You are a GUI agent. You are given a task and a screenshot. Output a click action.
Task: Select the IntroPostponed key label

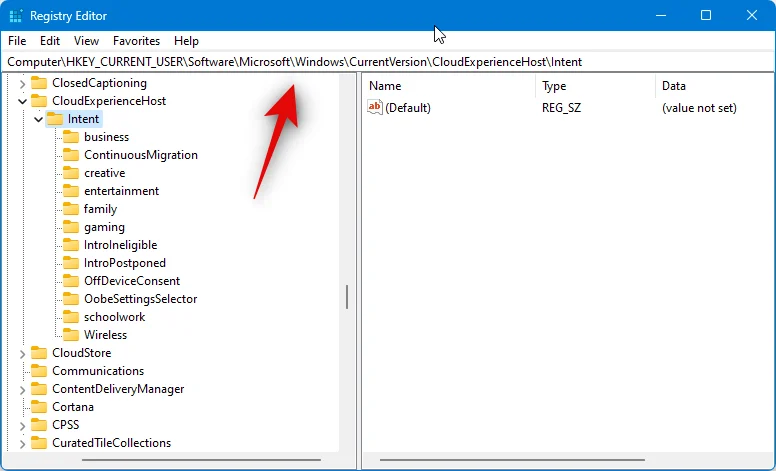coord(125,263)
